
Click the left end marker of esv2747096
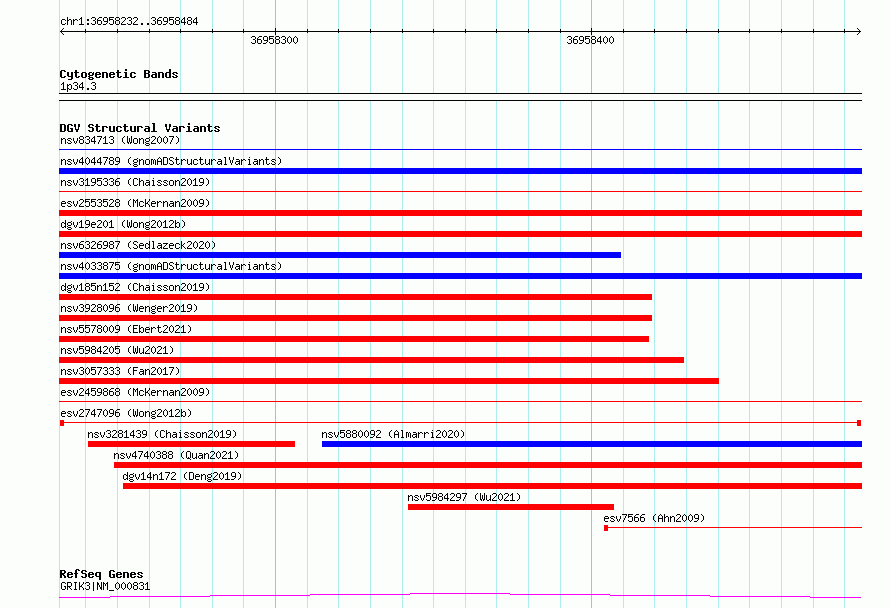click(62, 423)
